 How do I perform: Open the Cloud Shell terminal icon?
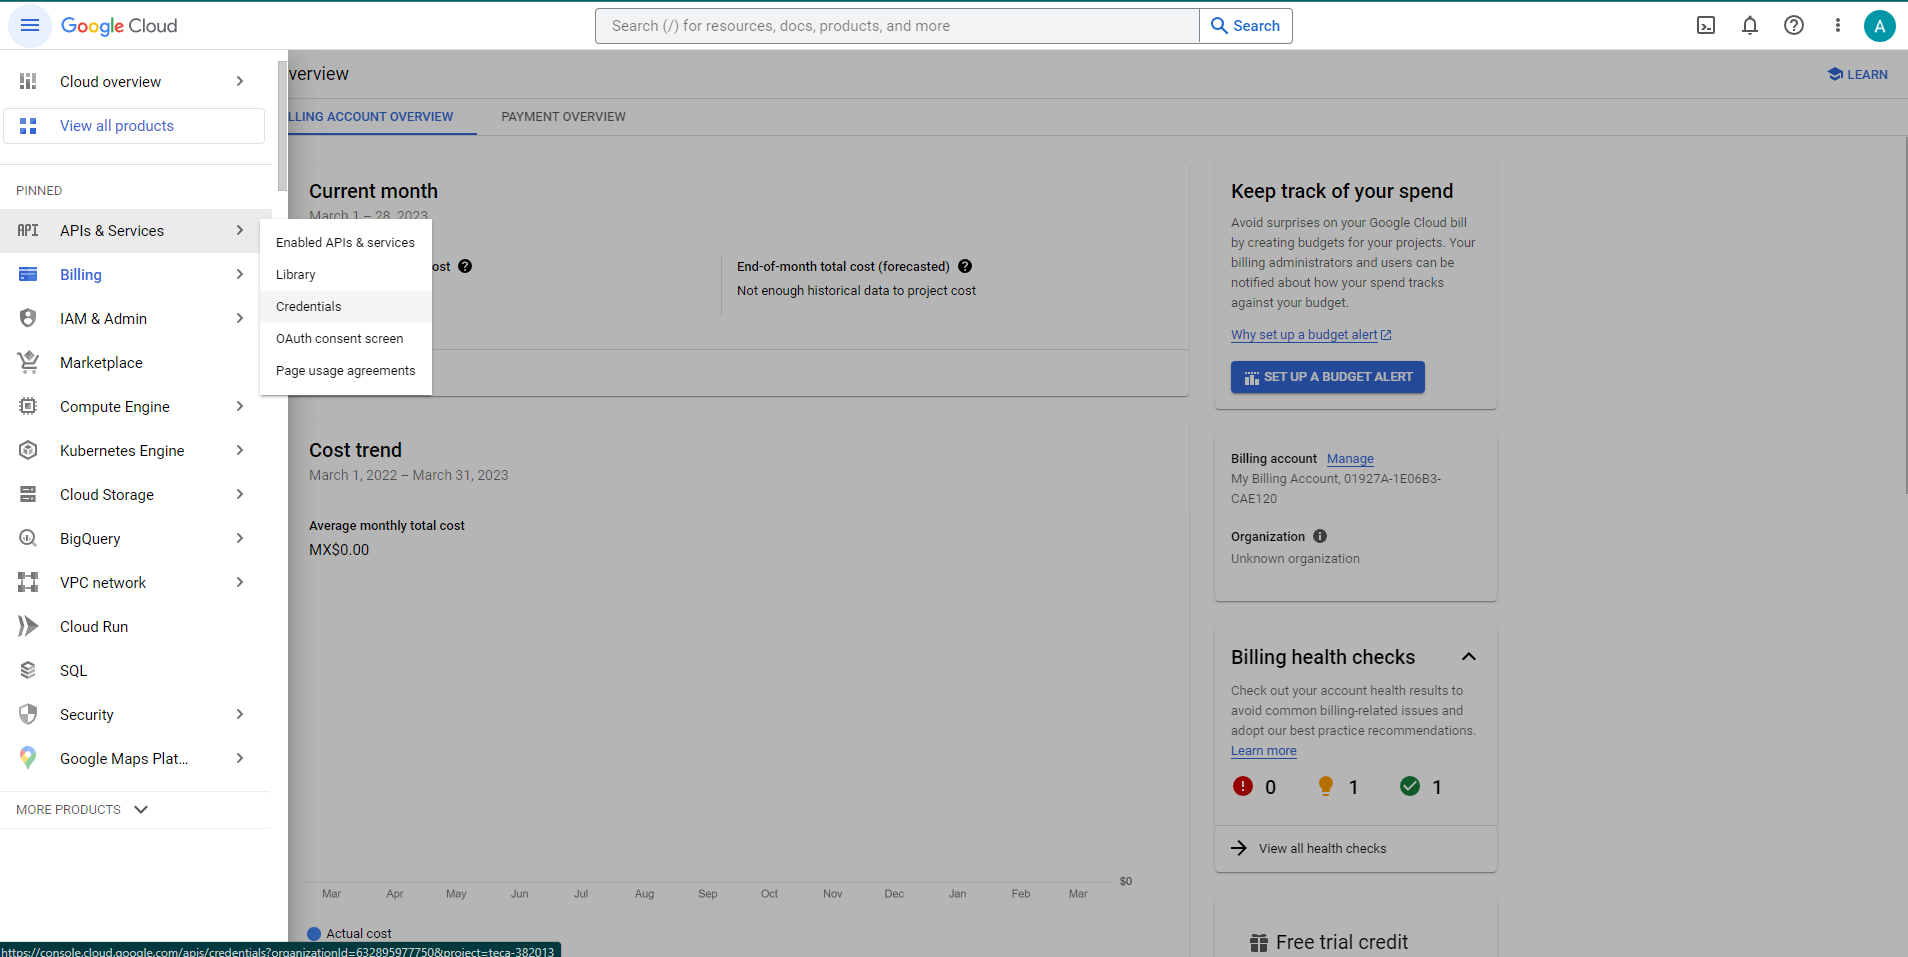[x=1706, y=26]
